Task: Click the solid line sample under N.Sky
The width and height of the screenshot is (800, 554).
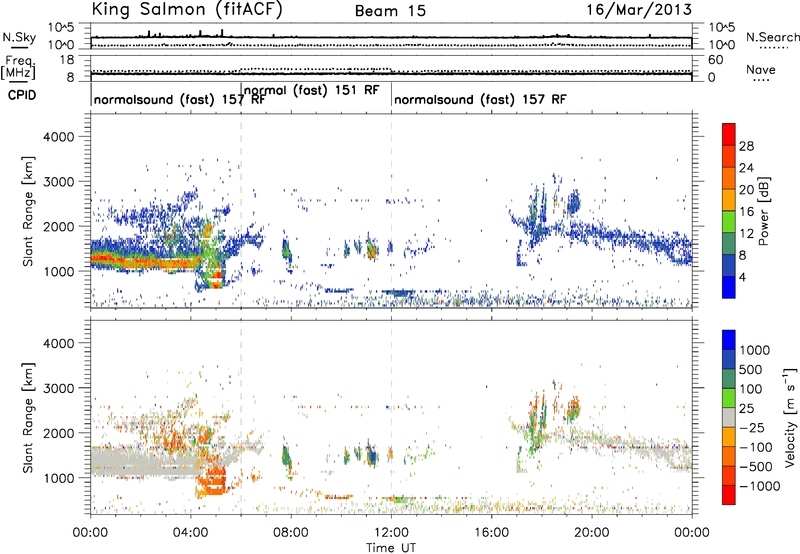Action: (x=19, y=47)
